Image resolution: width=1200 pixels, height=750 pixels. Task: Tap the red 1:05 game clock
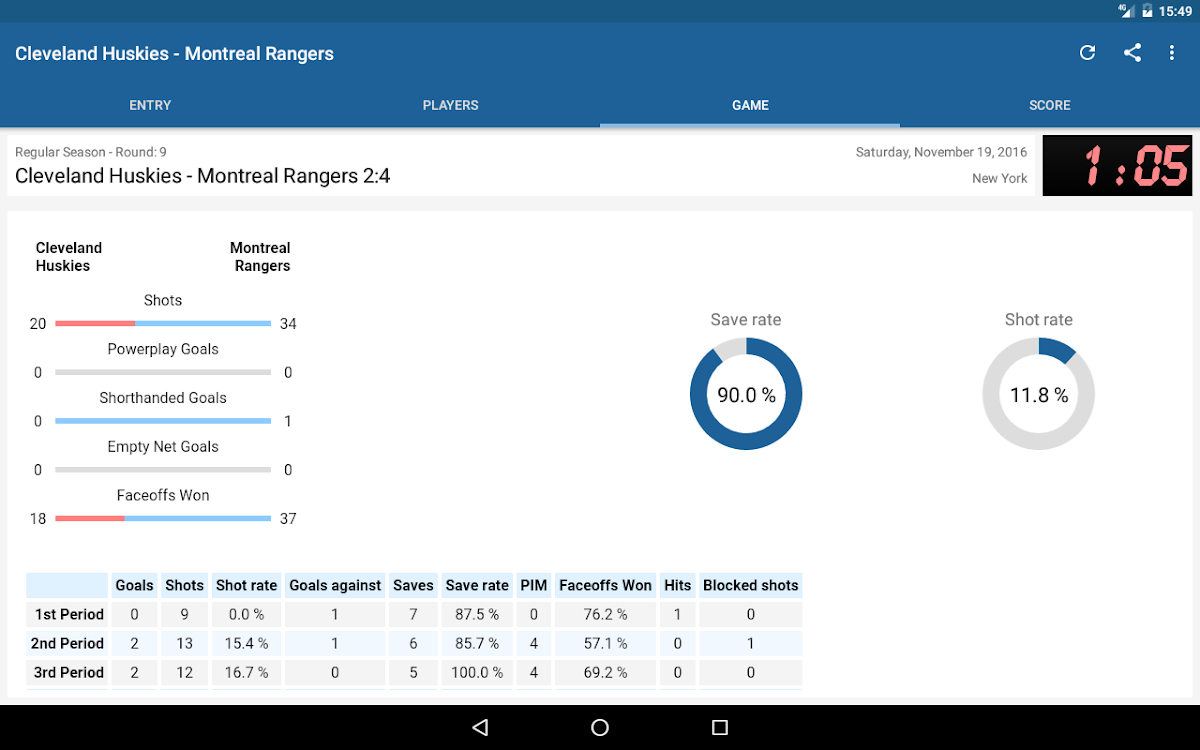coord(1117,166)
